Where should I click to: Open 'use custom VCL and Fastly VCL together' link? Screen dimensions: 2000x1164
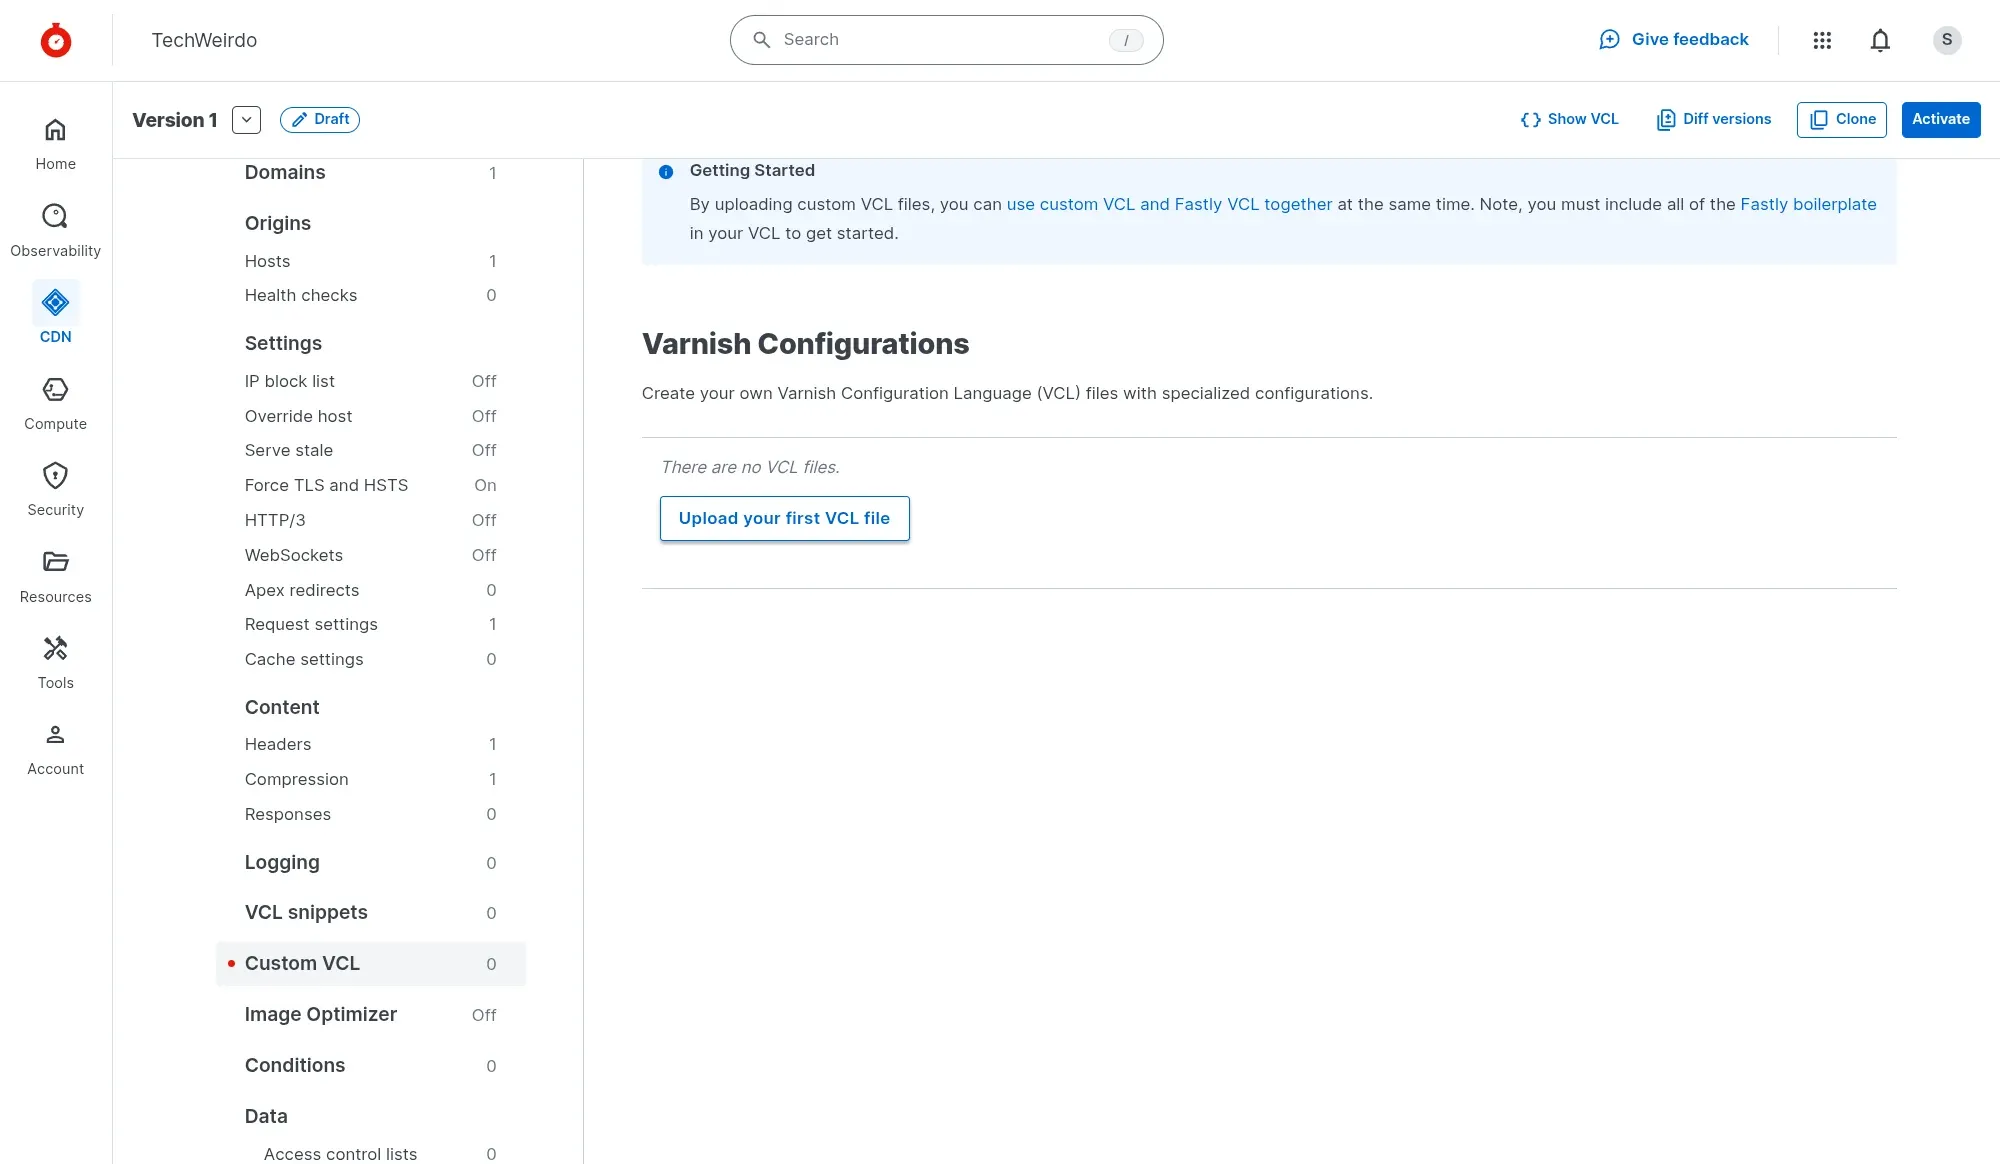1169,204
